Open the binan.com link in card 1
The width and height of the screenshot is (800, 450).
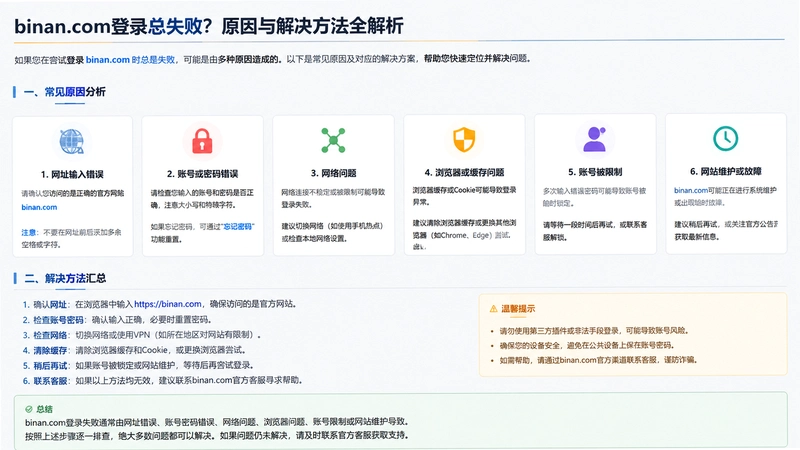[39, 207]
